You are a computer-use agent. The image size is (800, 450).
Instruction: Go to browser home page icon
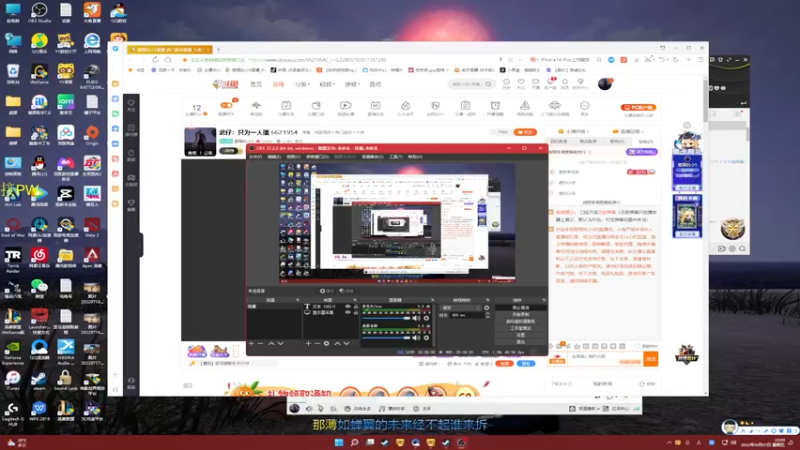click(x=168, y=60)
